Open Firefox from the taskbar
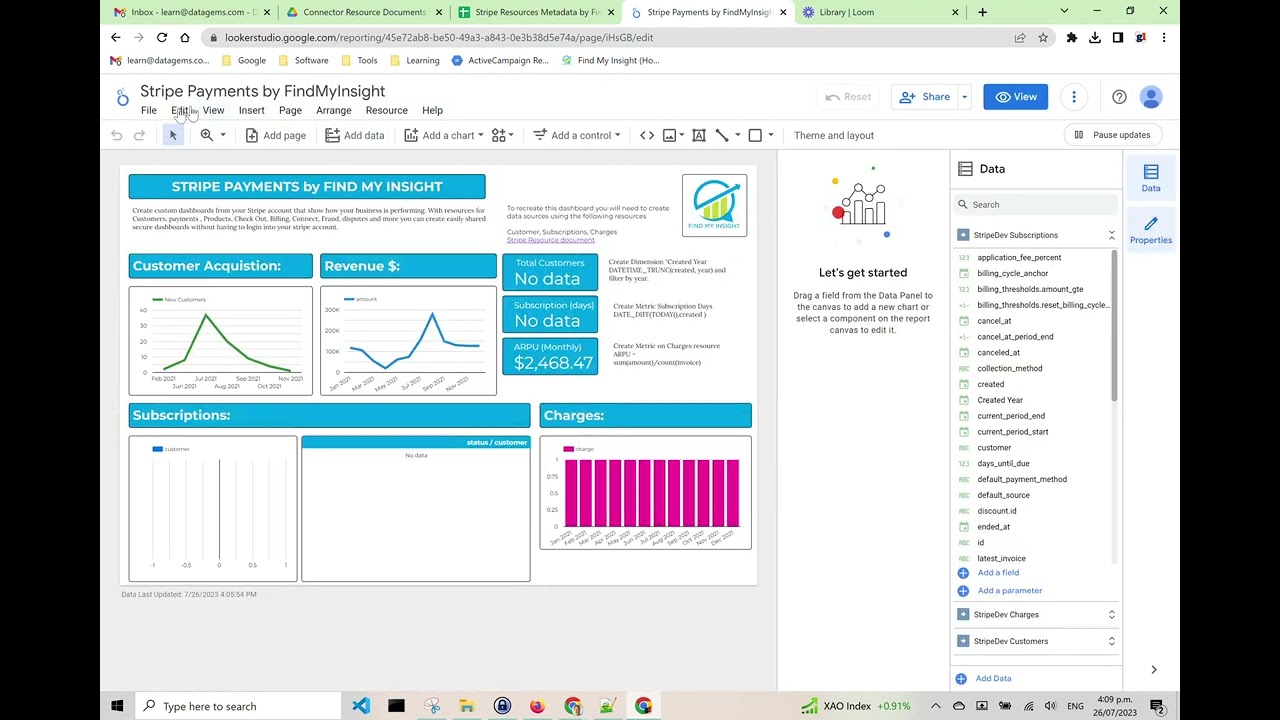This screenshot has height=720, width=1280. (x=537, y=706)
